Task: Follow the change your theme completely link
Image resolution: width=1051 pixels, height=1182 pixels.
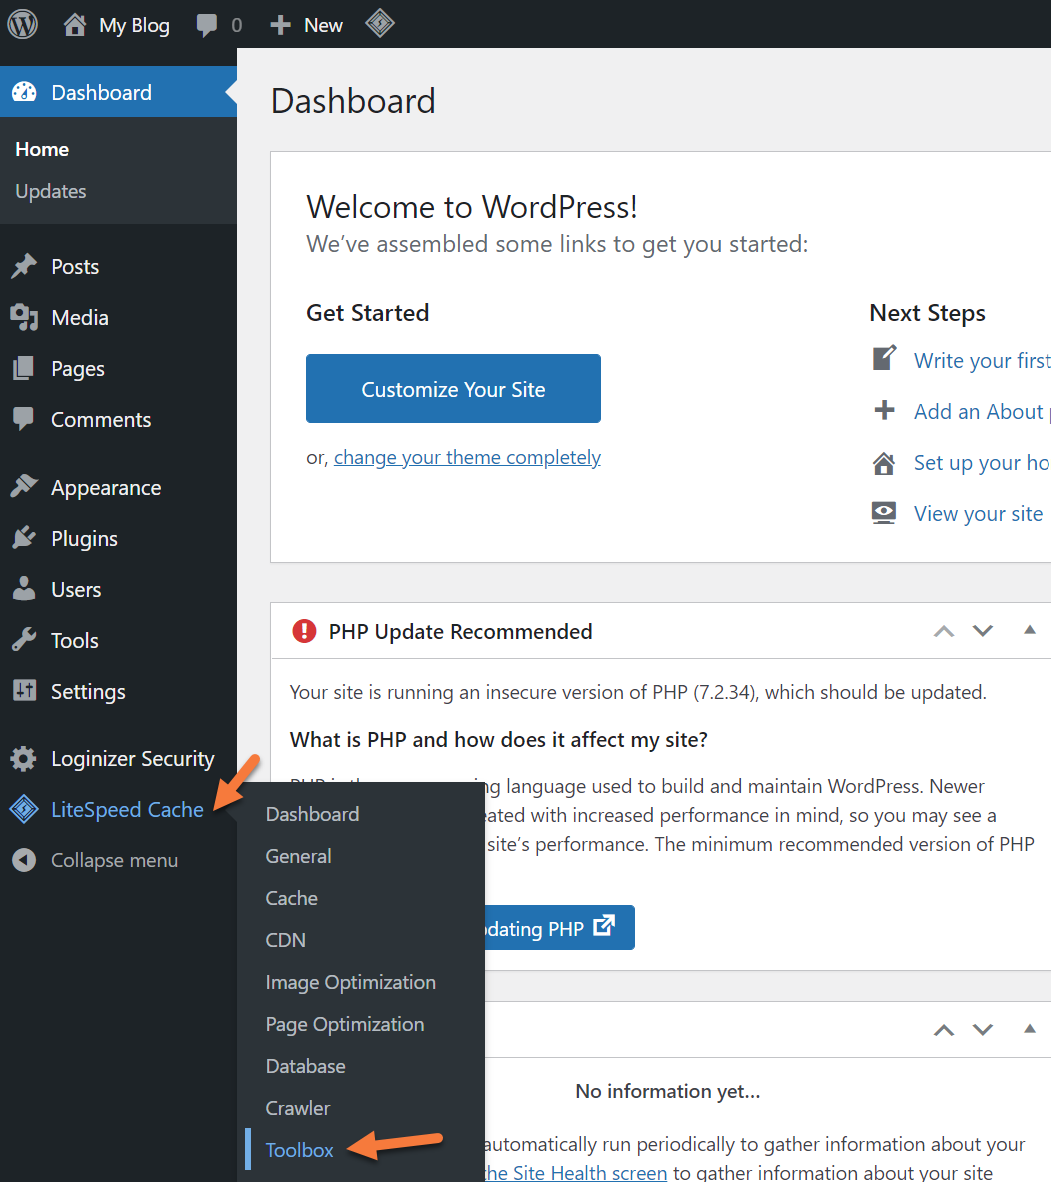Action: 467,458
